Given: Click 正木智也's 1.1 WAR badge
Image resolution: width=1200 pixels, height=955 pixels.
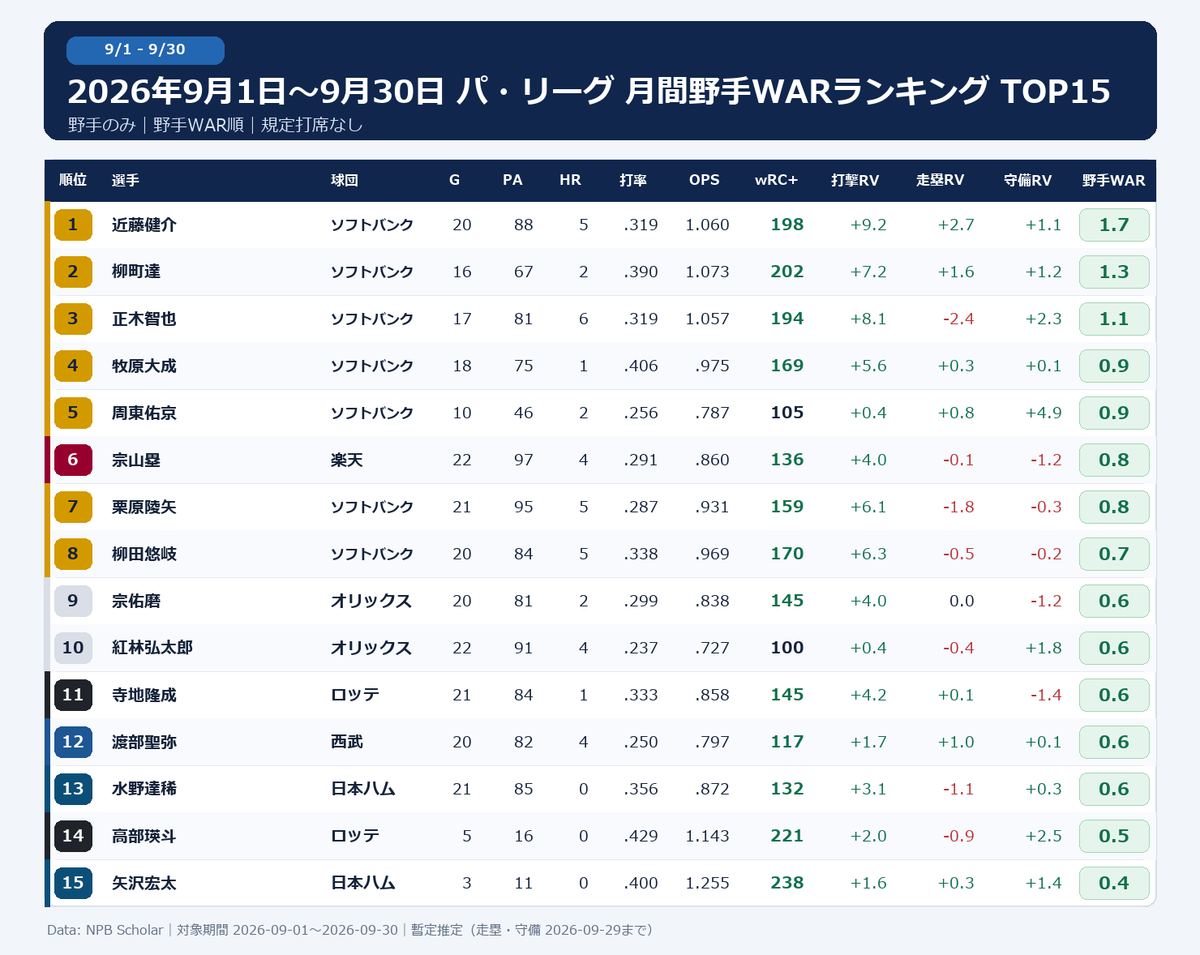Looking at the screenshot, I should click(1114, 319).
